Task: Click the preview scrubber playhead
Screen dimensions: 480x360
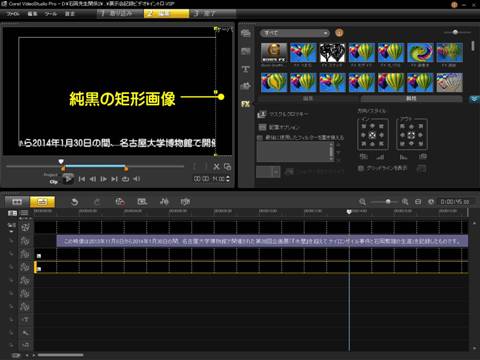Action: pyautogui.click(x=61, y=162)
